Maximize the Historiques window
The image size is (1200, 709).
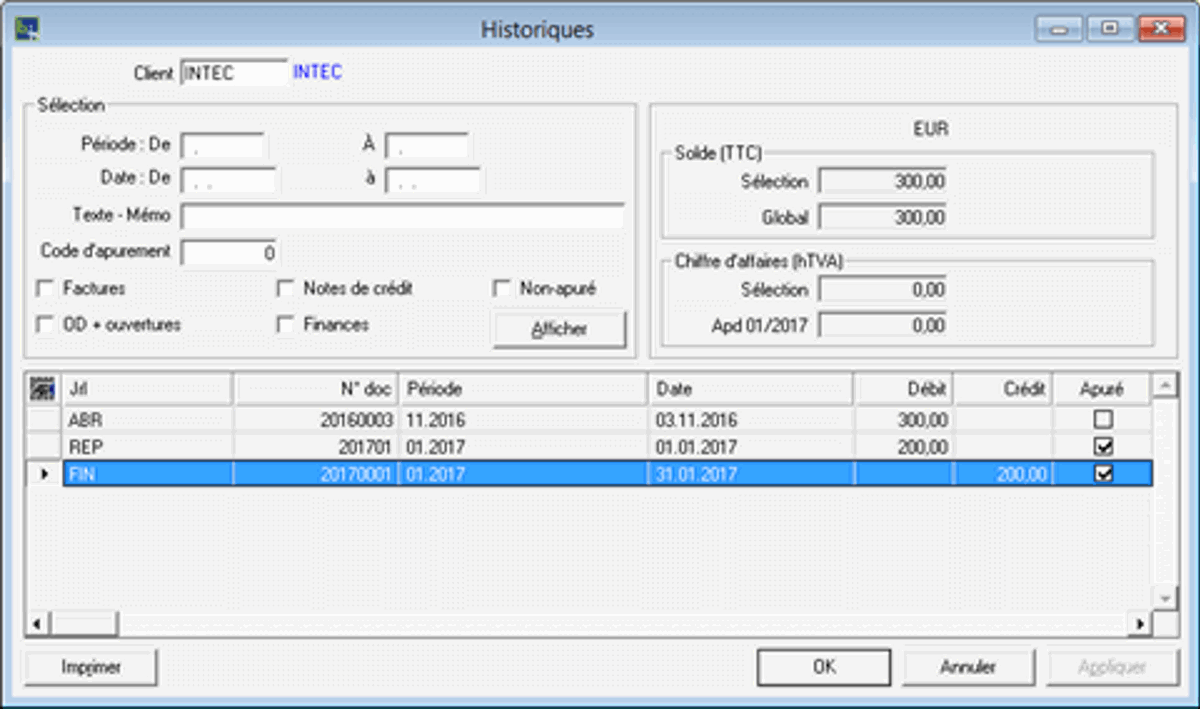1110,29
